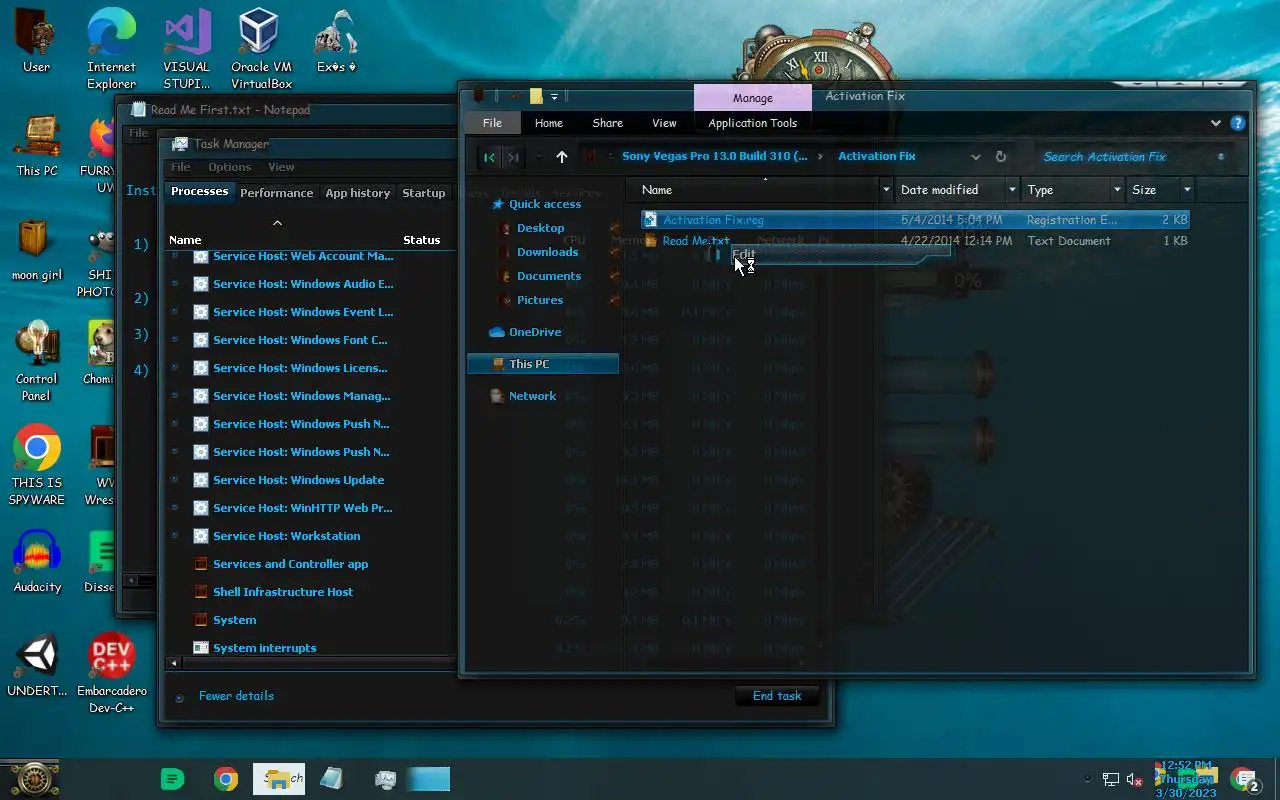Switch to Notepad in the taskbar

pyautogui.click(x=332, y=779)
